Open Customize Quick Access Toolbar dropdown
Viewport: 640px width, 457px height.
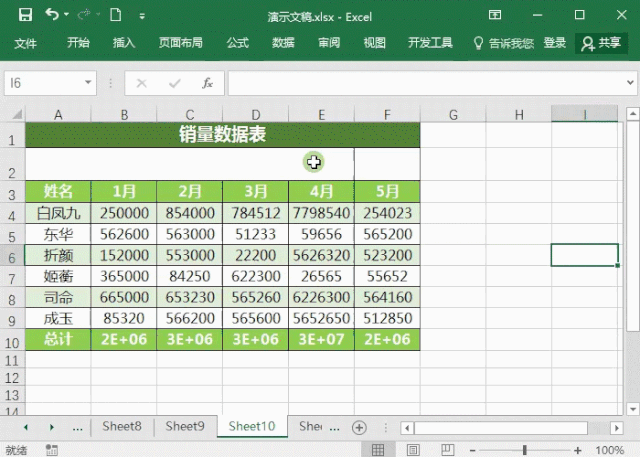[x=142, y=16]
